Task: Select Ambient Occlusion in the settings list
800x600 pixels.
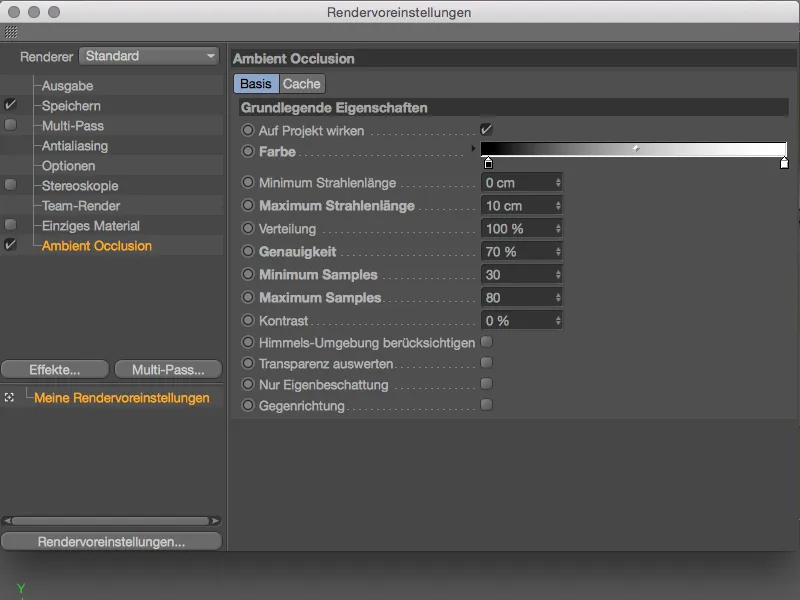Action: (x=97, y=245)
